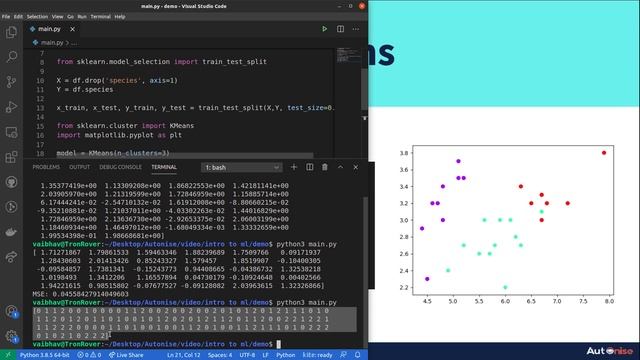Click the editor vertical scrollbar

pos(364,89)
